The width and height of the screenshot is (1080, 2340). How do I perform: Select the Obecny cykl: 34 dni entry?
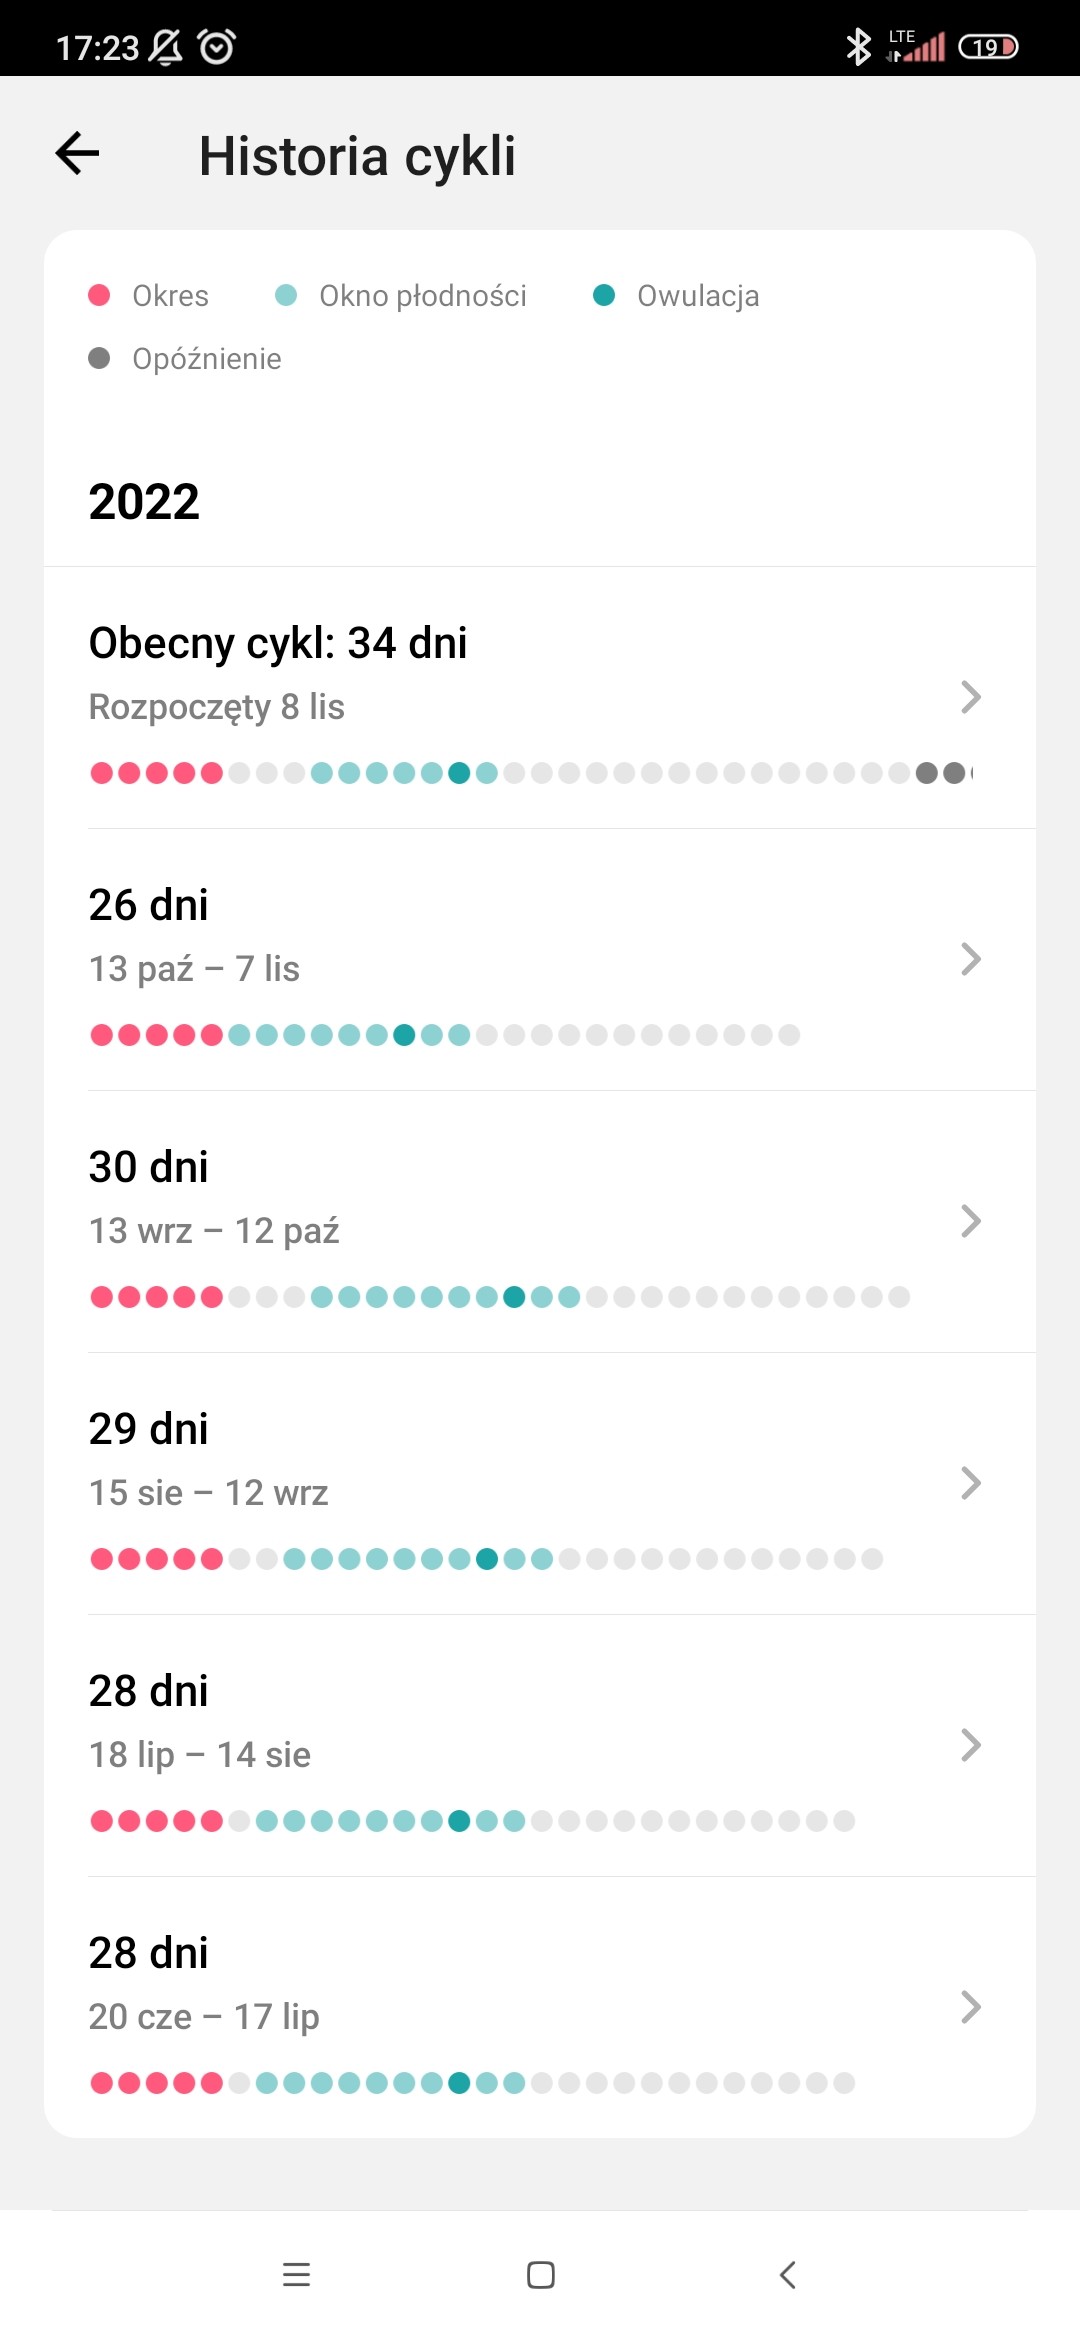(540, 698)
